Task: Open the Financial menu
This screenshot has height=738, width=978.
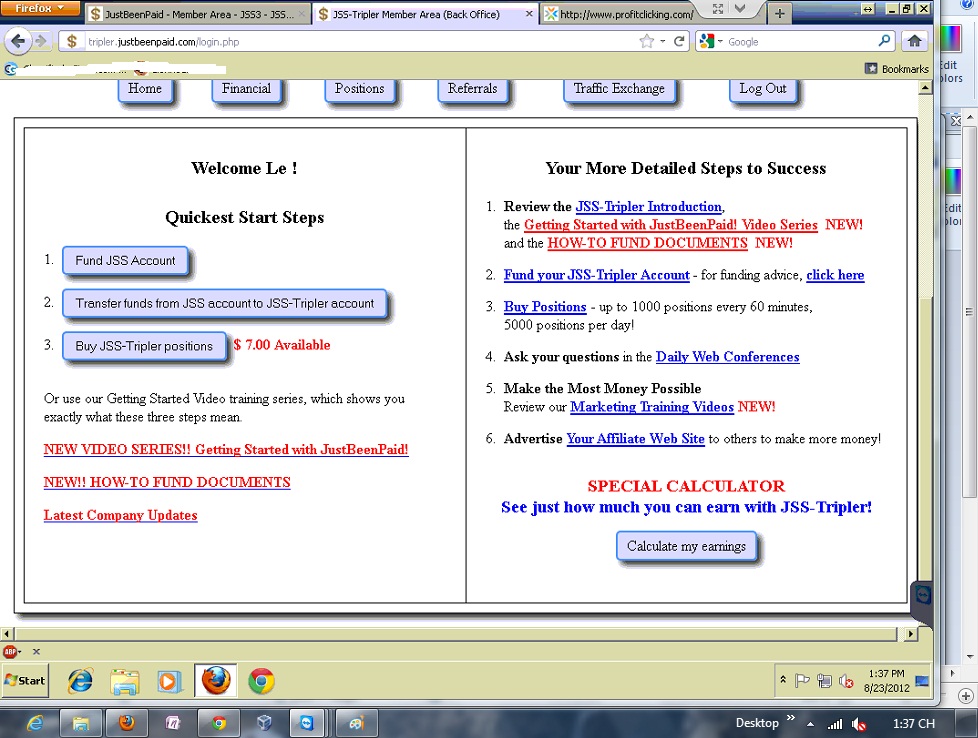Action: tap(246, 89)
